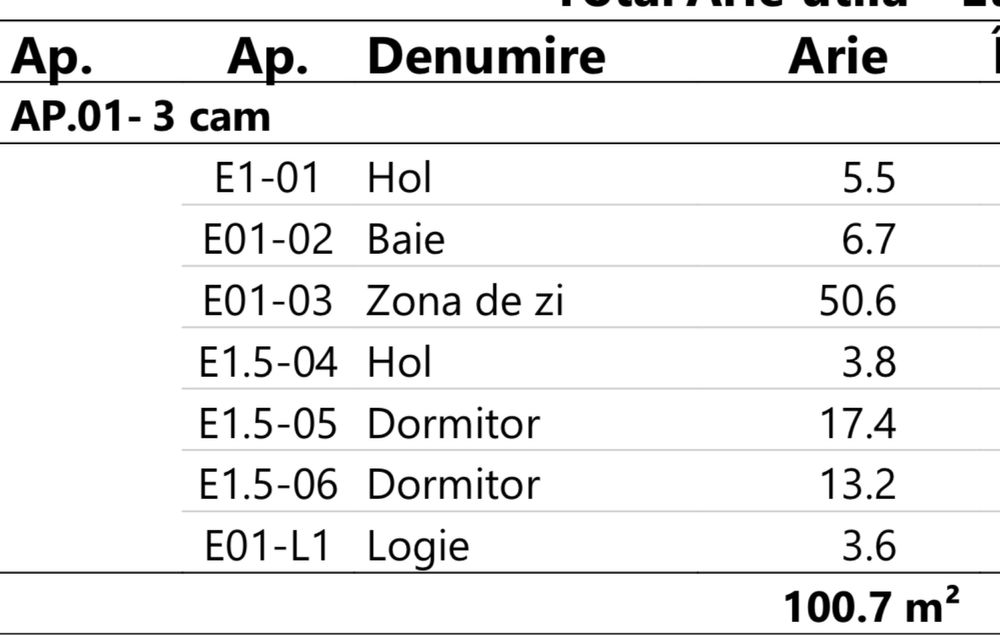Click the Baie room name cell
The image size is (1000, 635).
[x=406, y=239]
